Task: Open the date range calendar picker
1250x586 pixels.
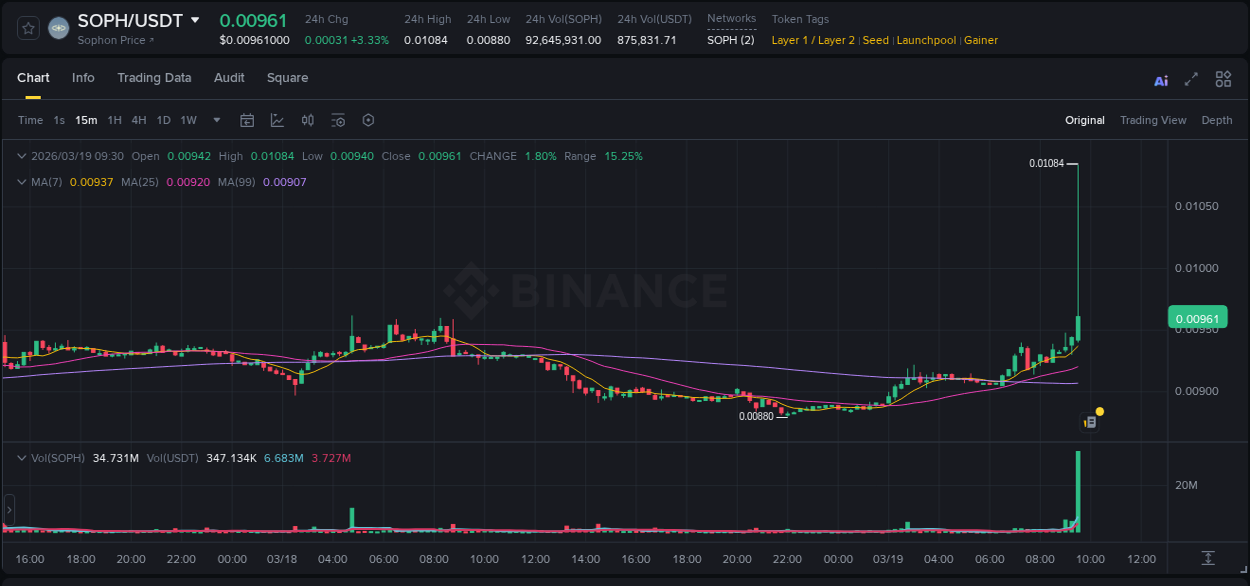Action: point(247,120)
